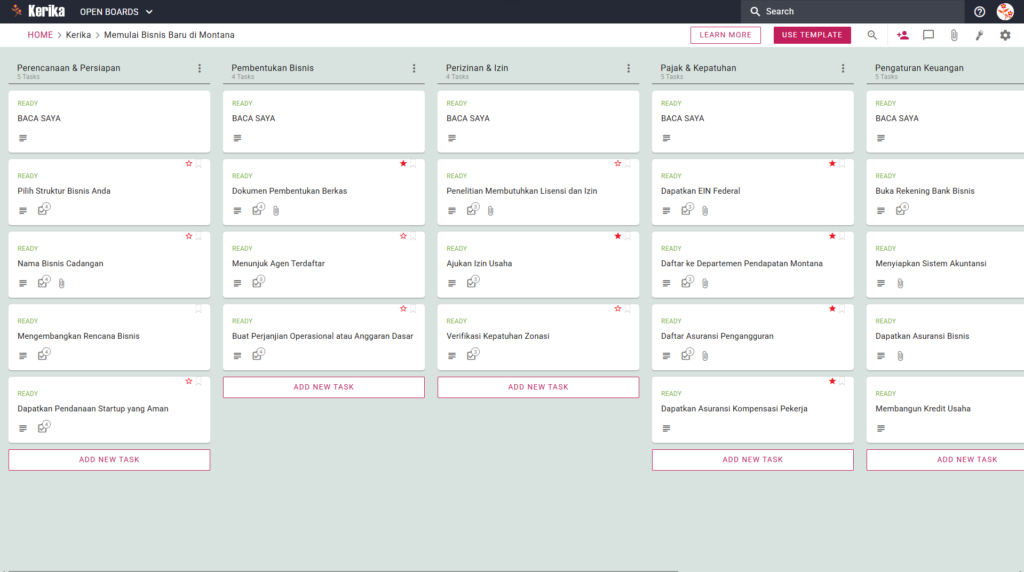Click the board search magnifier icon

tap(872, 35)
